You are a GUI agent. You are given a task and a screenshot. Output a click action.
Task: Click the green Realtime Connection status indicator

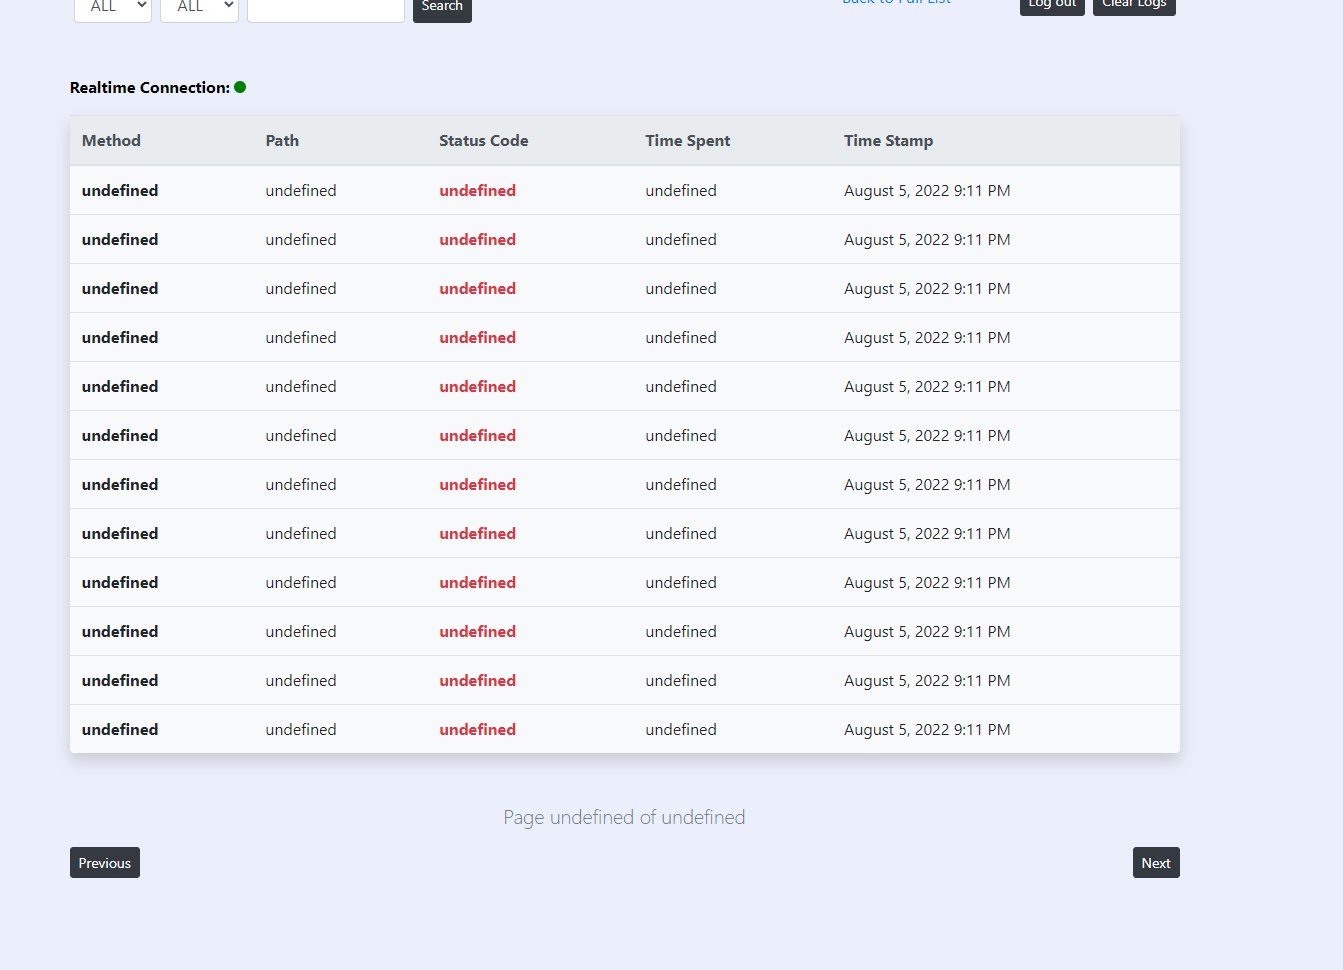[239, 87]
